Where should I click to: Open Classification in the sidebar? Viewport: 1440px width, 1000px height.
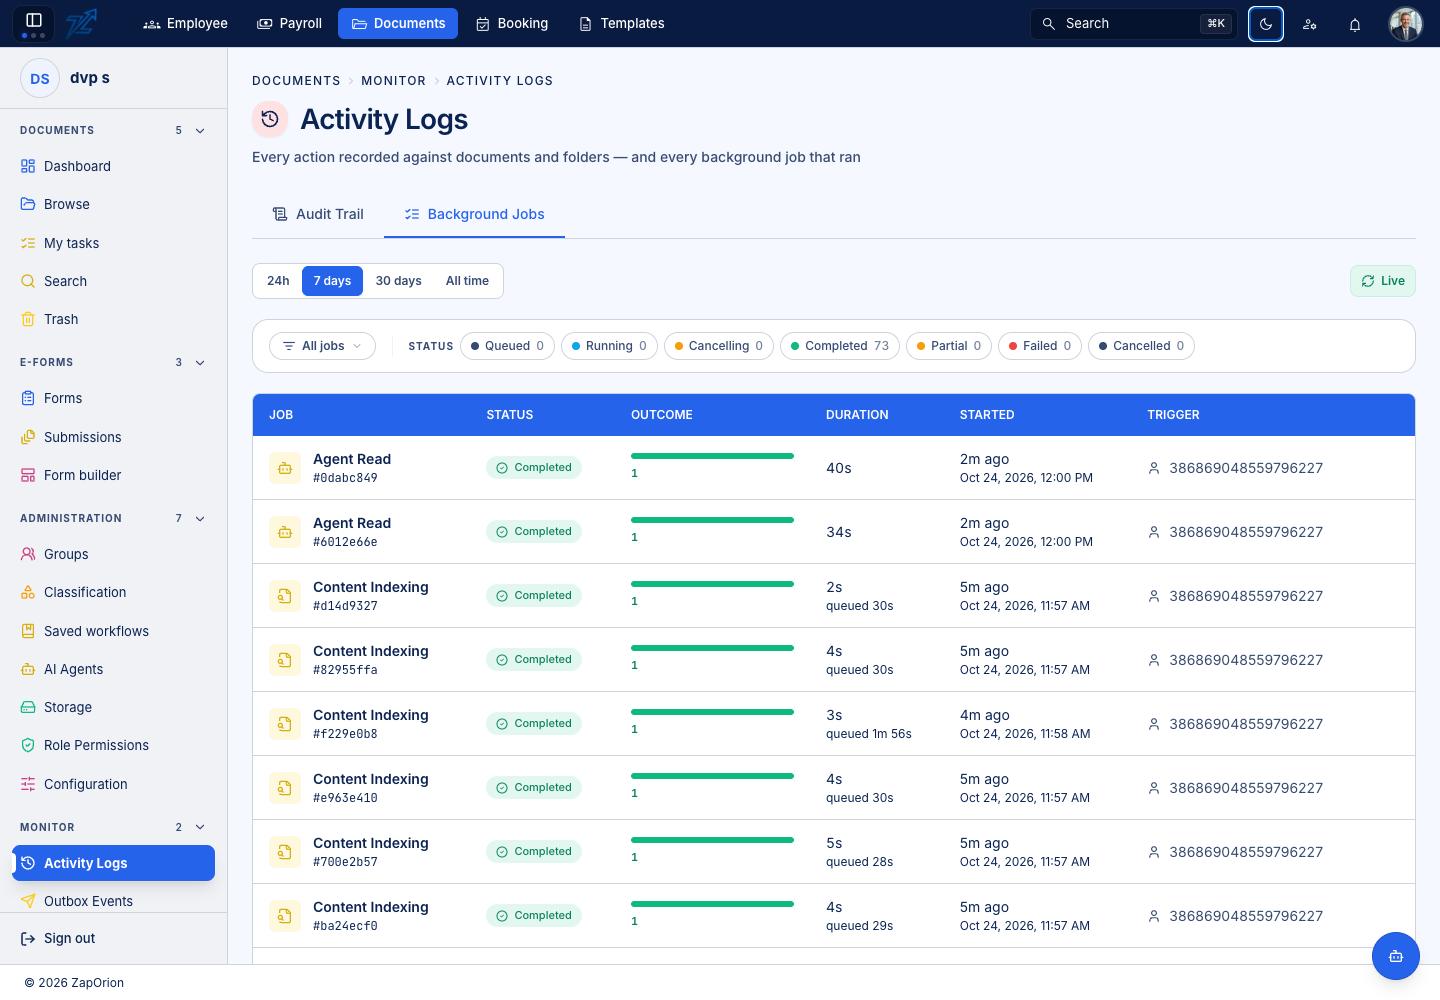(114, 592)
